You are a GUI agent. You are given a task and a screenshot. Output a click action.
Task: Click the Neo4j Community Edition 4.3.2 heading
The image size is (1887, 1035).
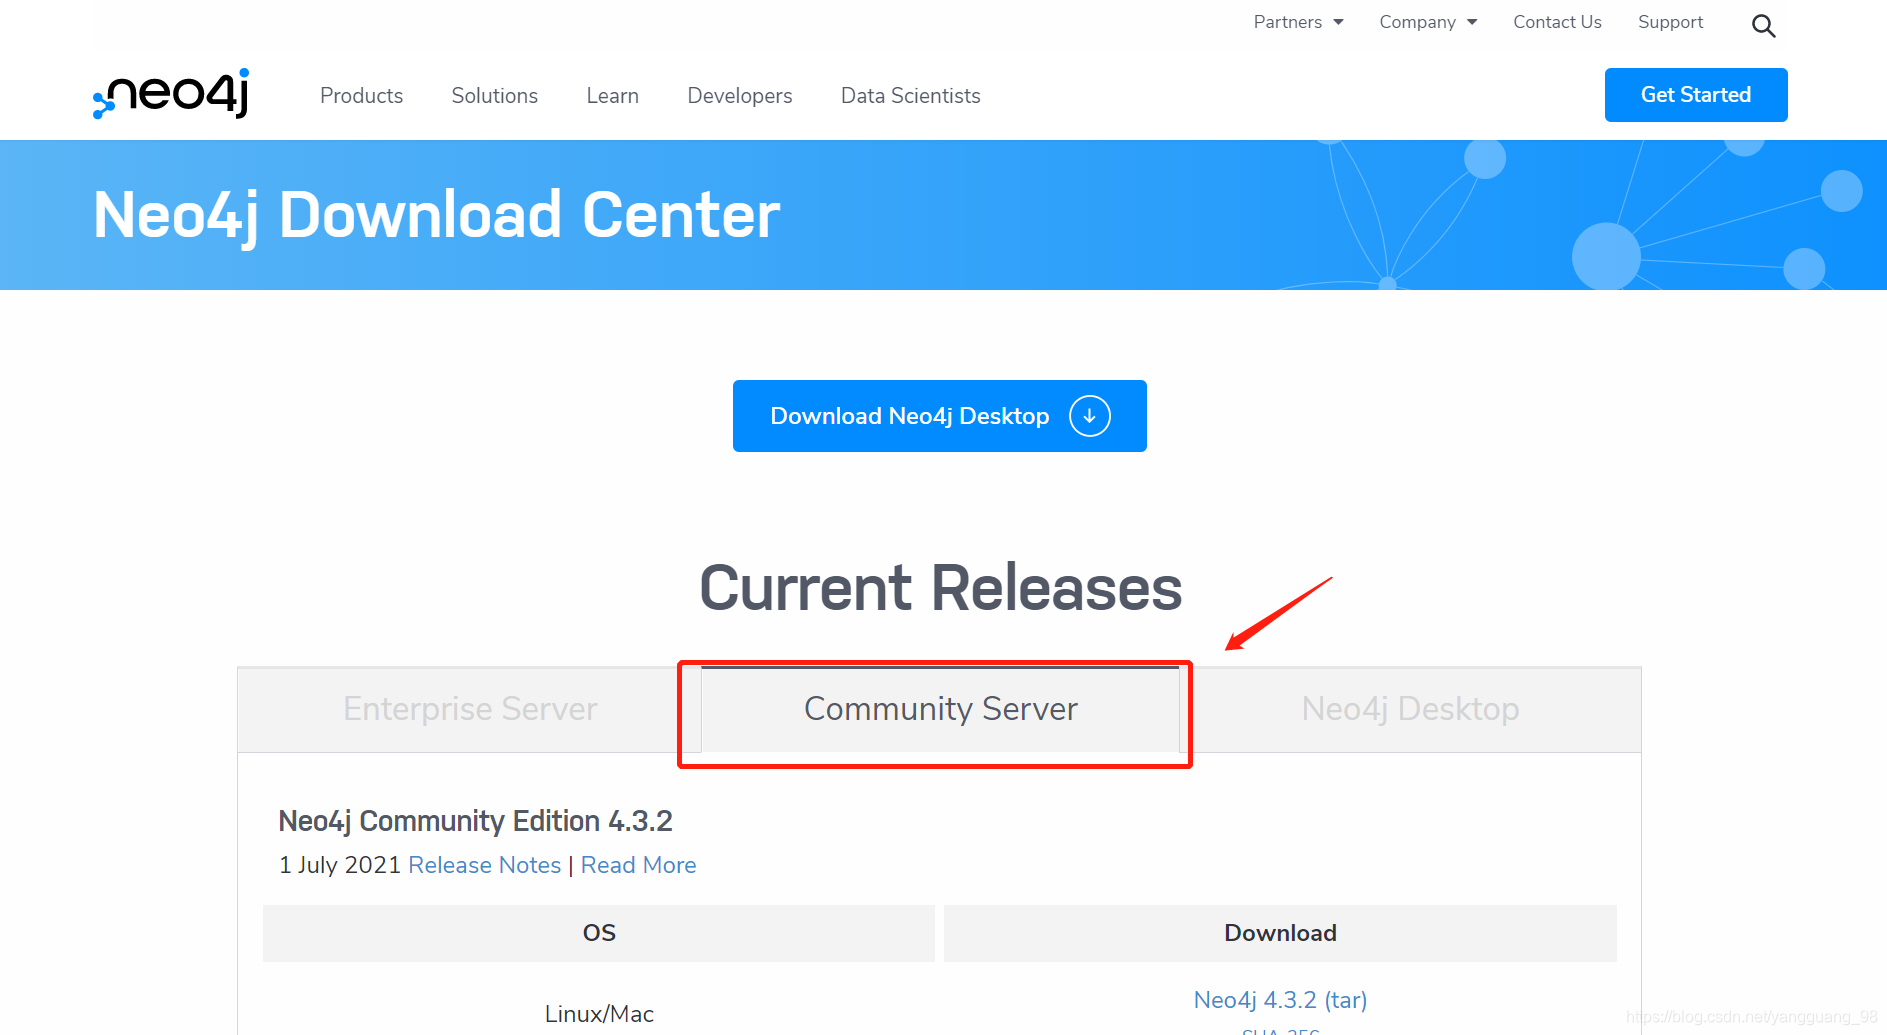click(x=475, y=821)
